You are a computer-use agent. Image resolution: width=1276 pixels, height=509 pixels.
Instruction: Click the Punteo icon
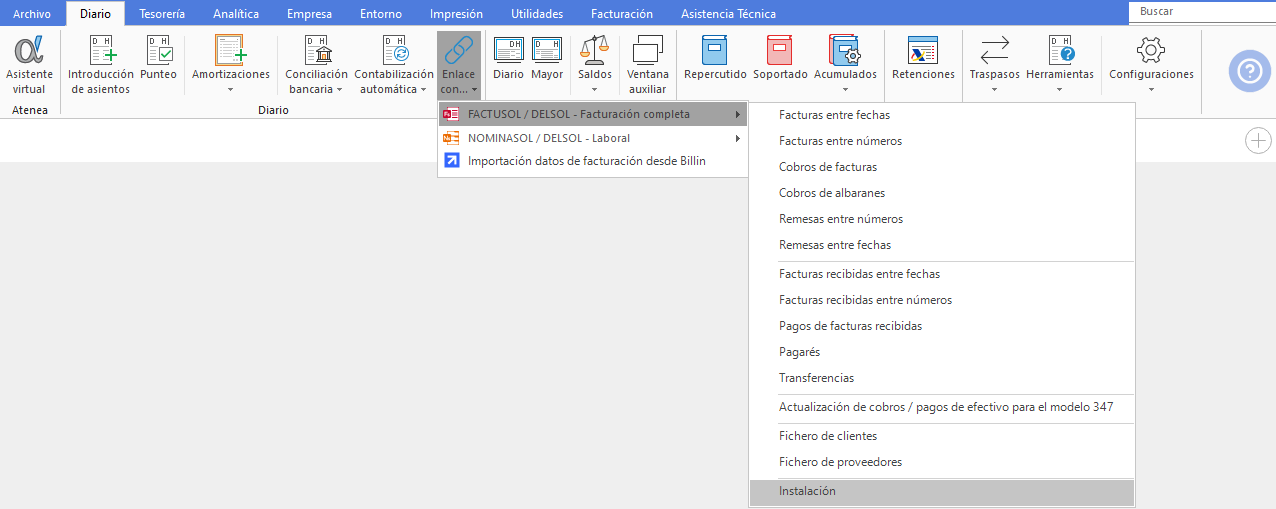tap(158, 50)
